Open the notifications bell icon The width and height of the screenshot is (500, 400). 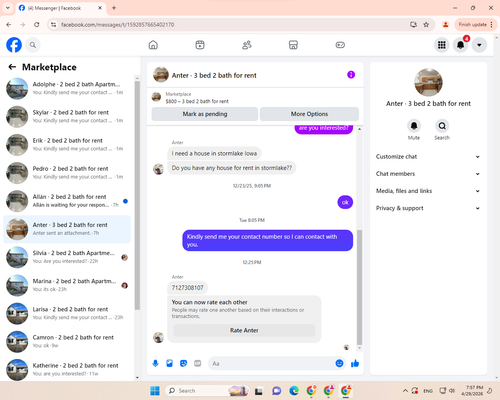(461, 45)
